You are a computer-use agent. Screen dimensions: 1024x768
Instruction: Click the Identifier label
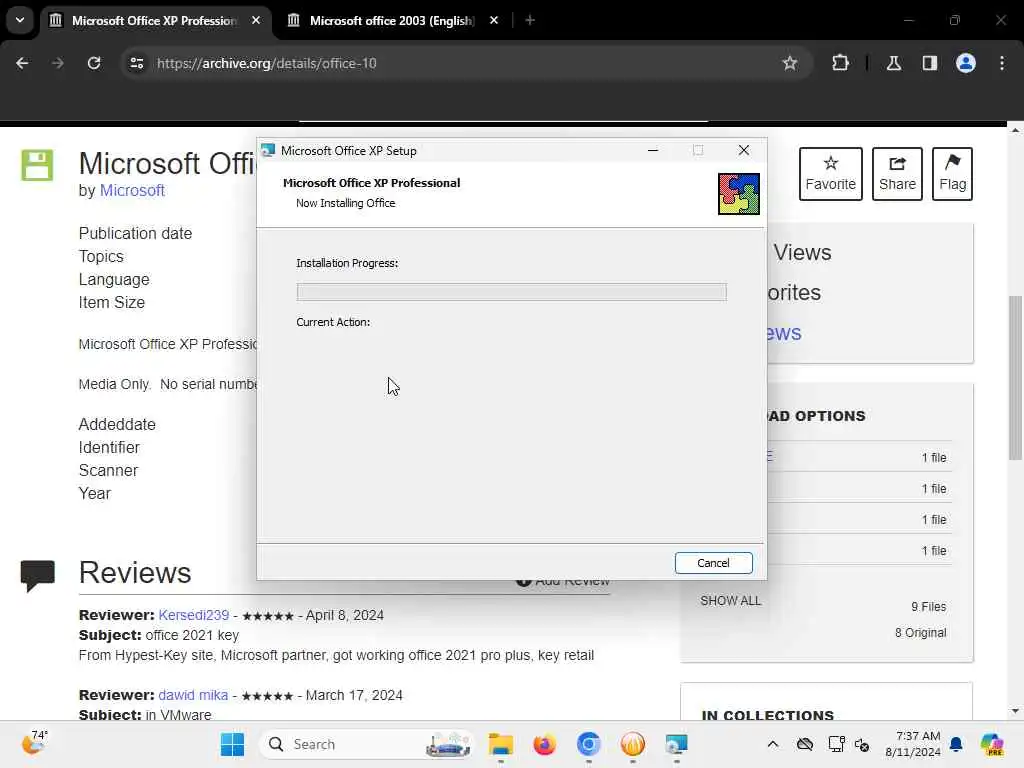pos(109,447)
